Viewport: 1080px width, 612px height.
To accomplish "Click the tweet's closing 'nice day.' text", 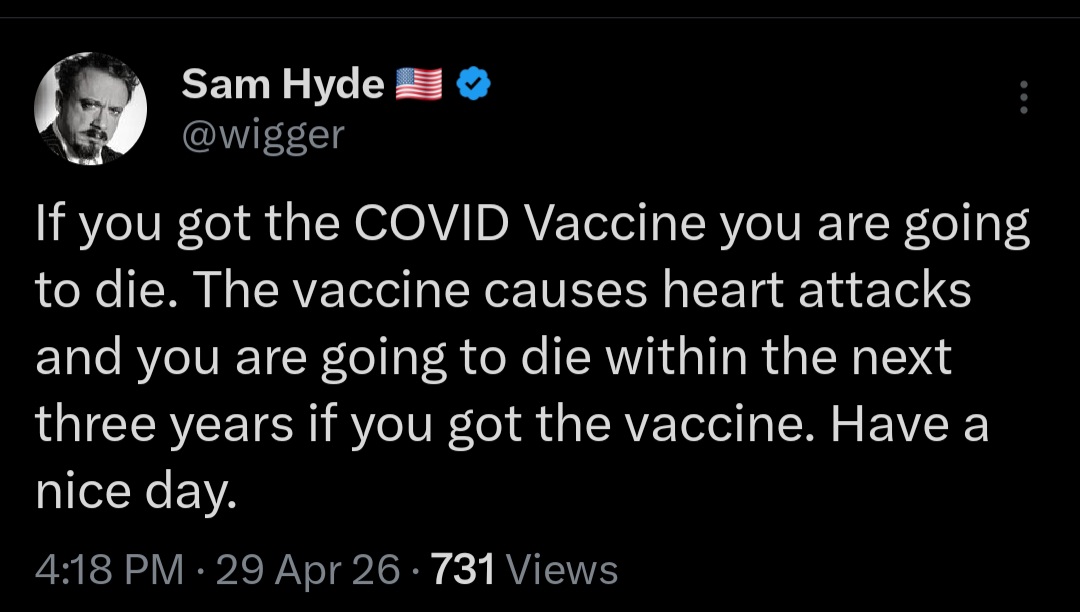I will pyautogui.click(x=136, y=493).
